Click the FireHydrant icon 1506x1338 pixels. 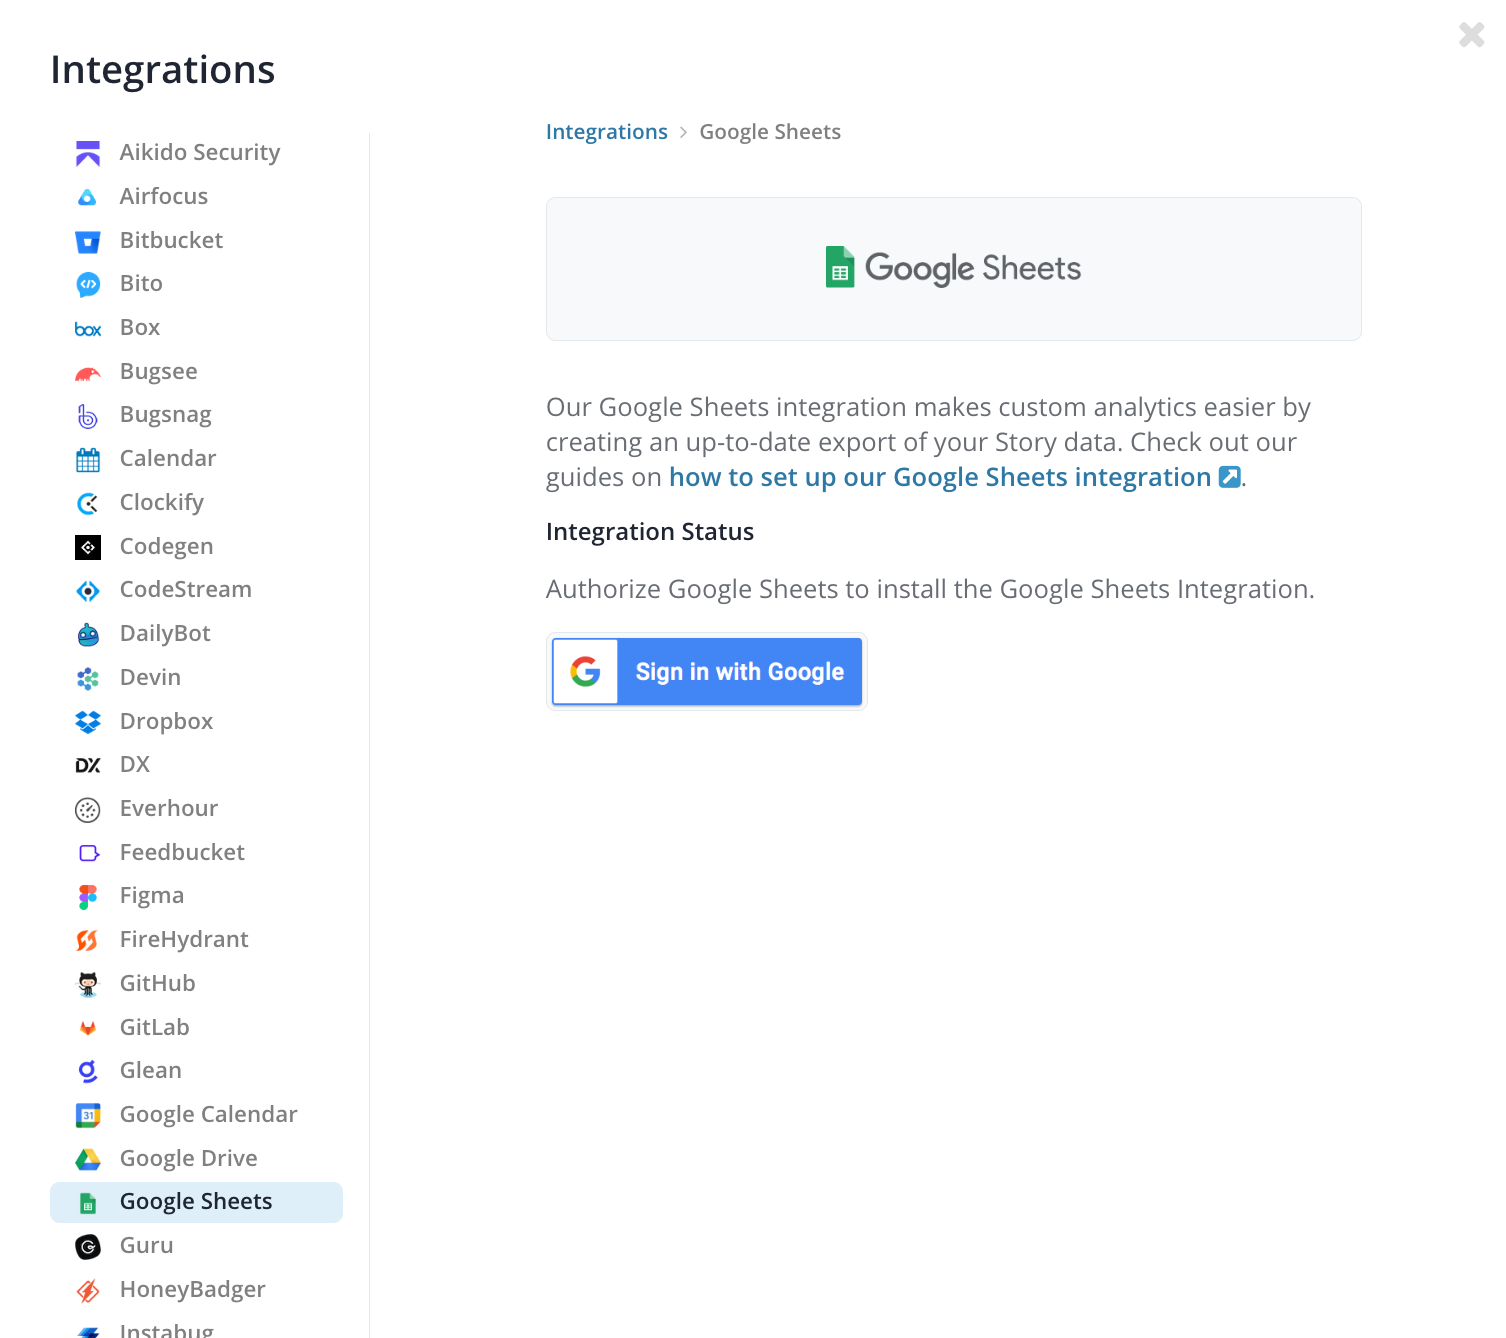[x=88, y=940]
